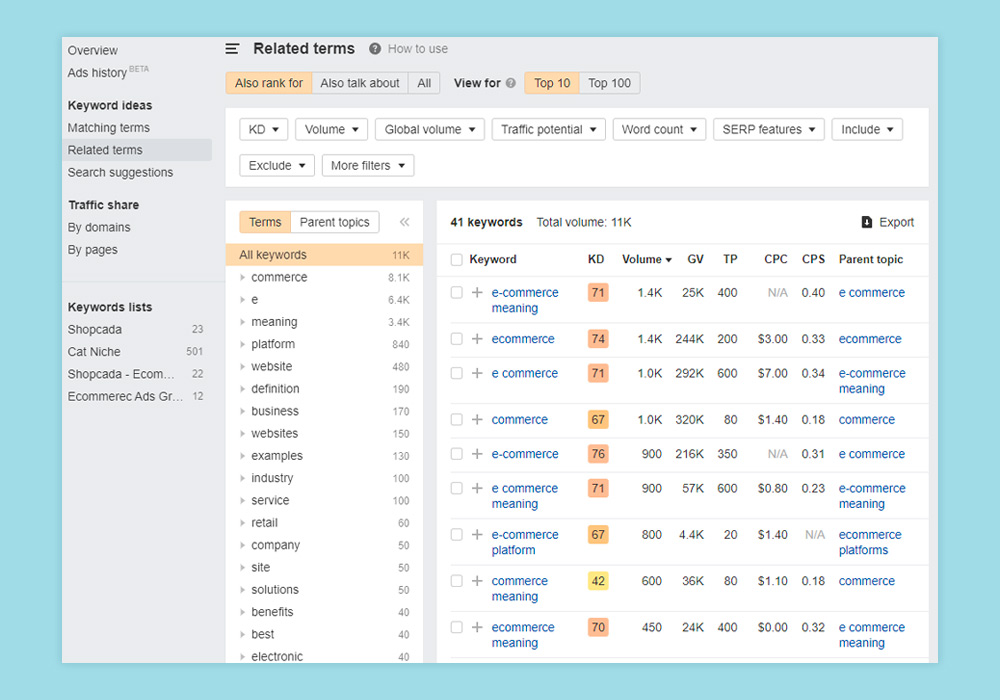The image size is (1000, 700).
Task: Select the Terms tab
Action: coord(265,222)
